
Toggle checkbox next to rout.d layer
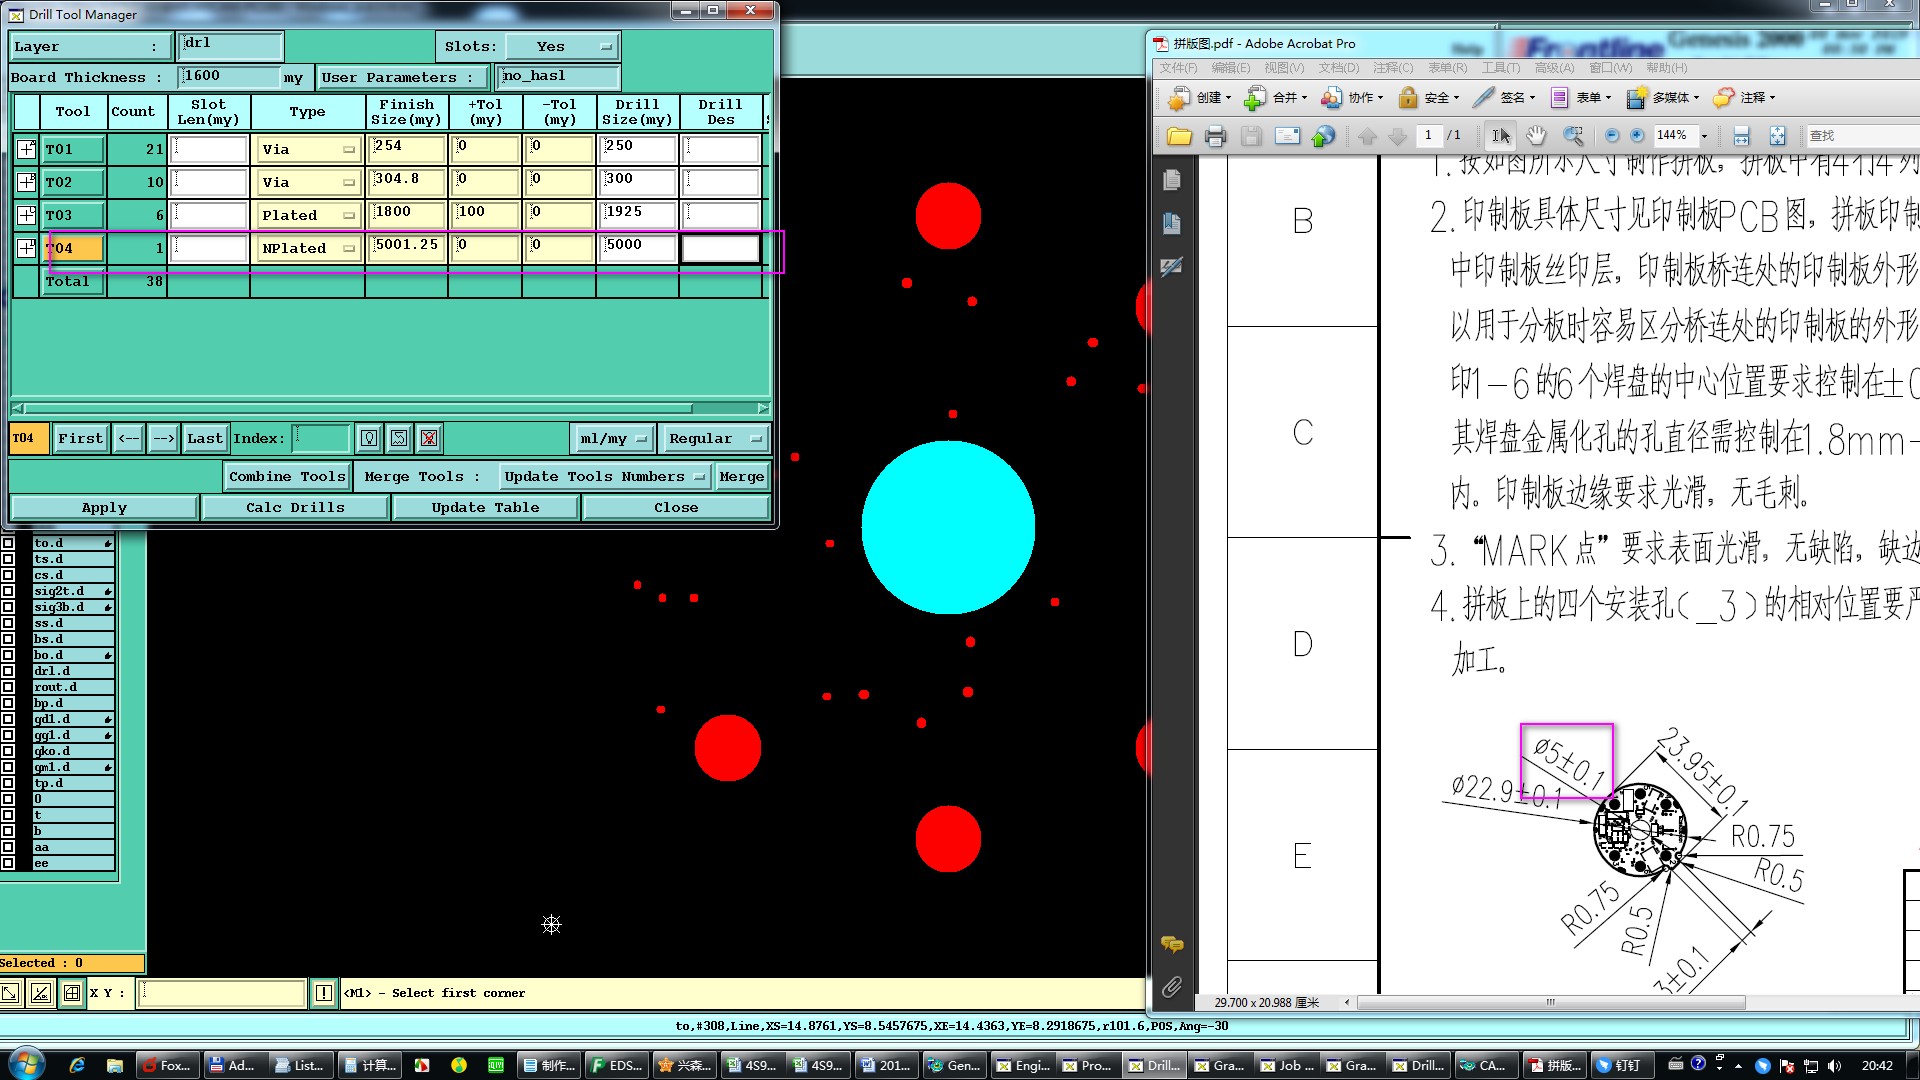[x=9, y=687]
